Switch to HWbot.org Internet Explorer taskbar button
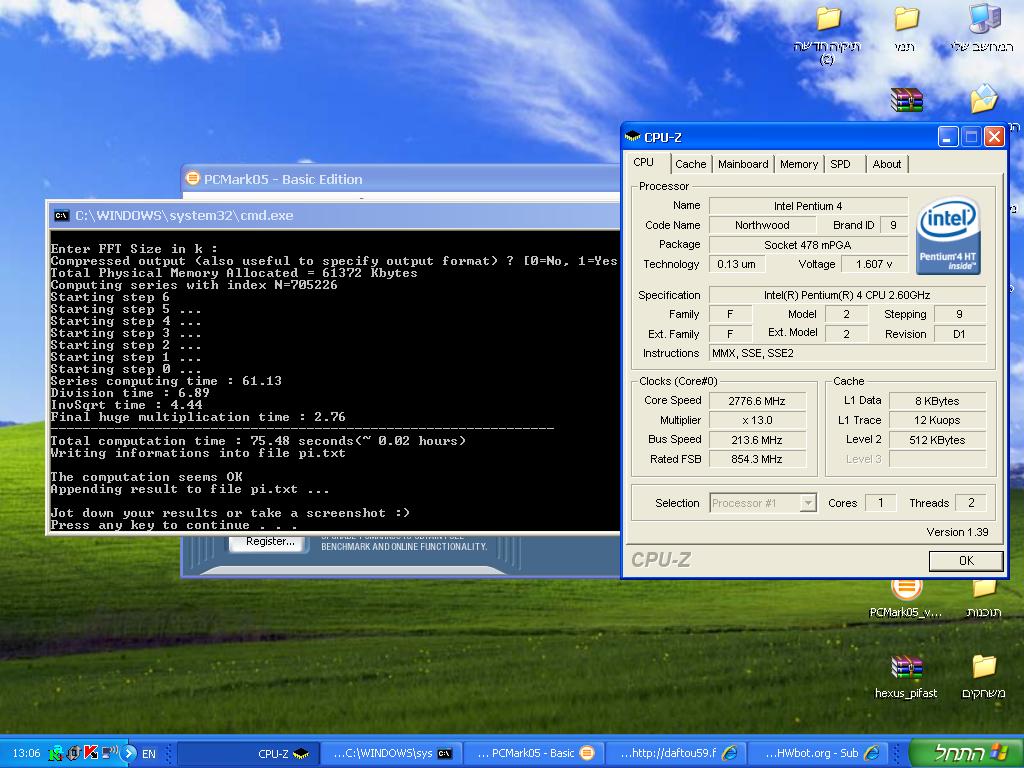Viewport: 1024px width, 768px height. (819, 753)
